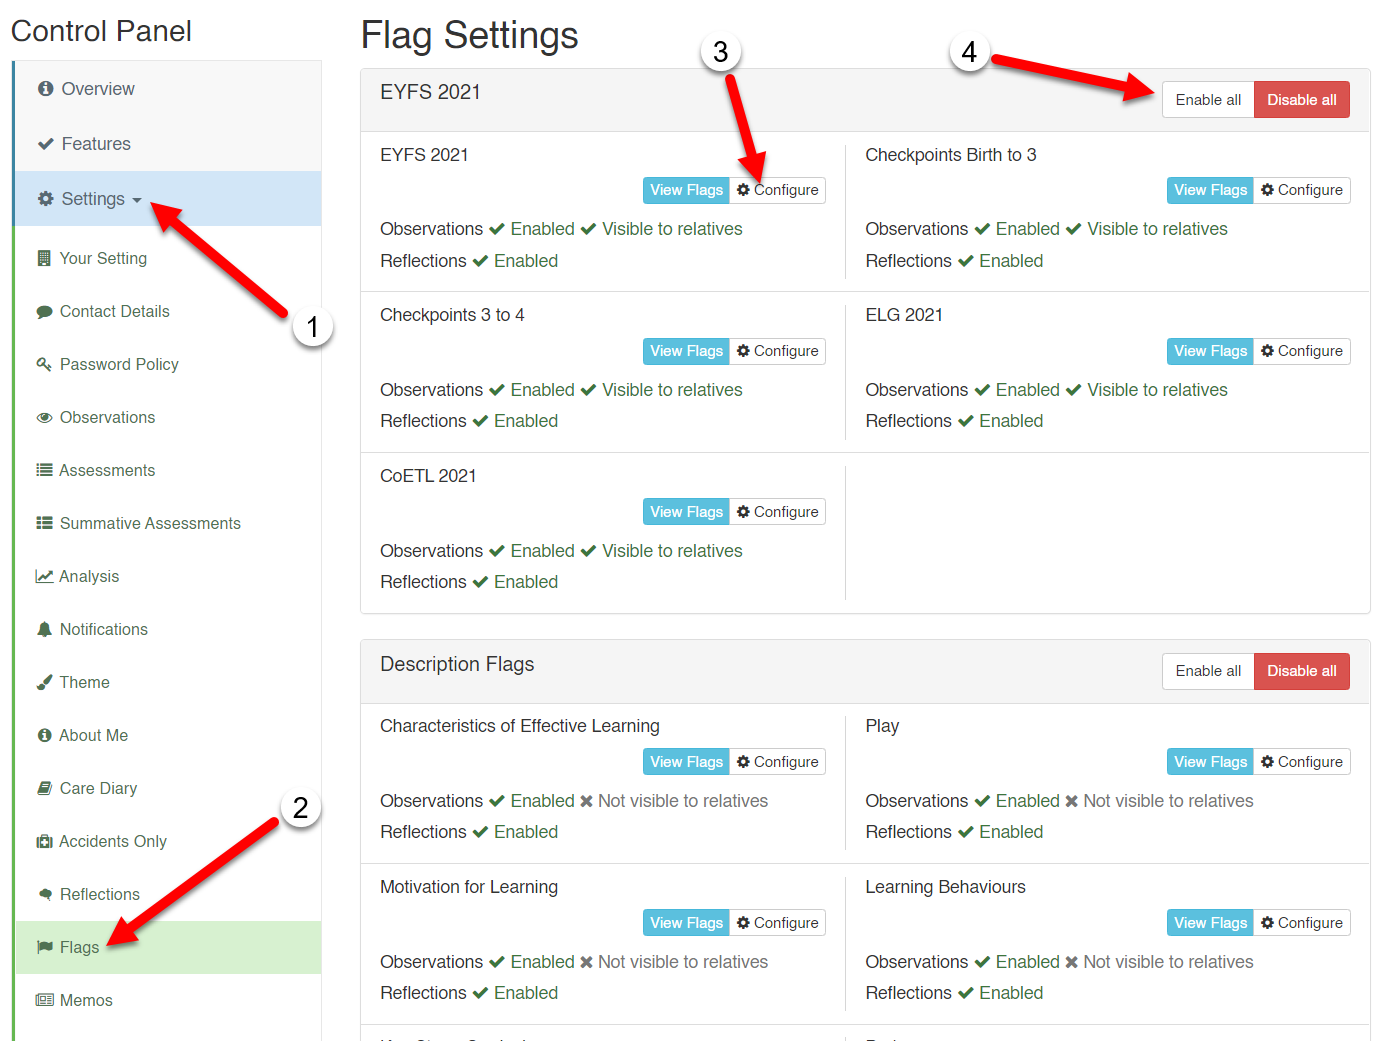1389x1041 pixels.
Task: Click the Summative Assessments grid-list icon
Action: (x=44, y=523)
